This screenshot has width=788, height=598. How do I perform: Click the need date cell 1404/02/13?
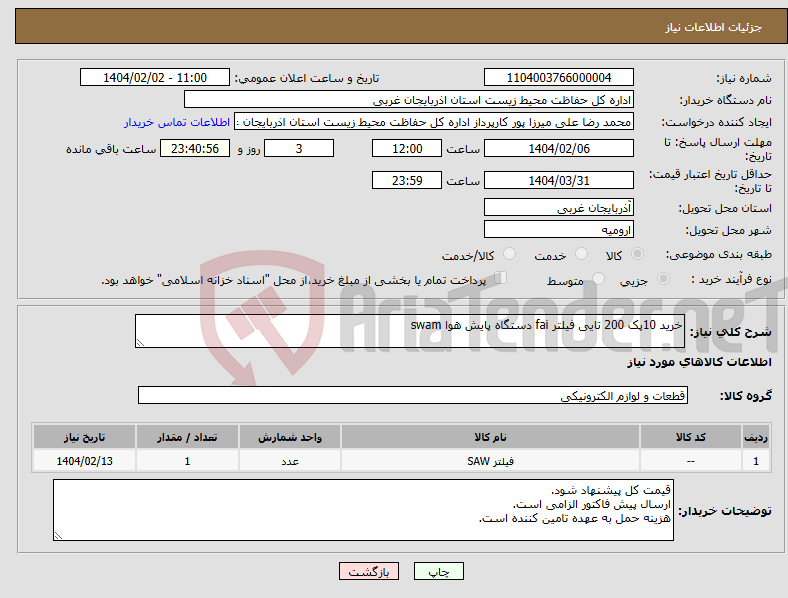pos(84,461)
